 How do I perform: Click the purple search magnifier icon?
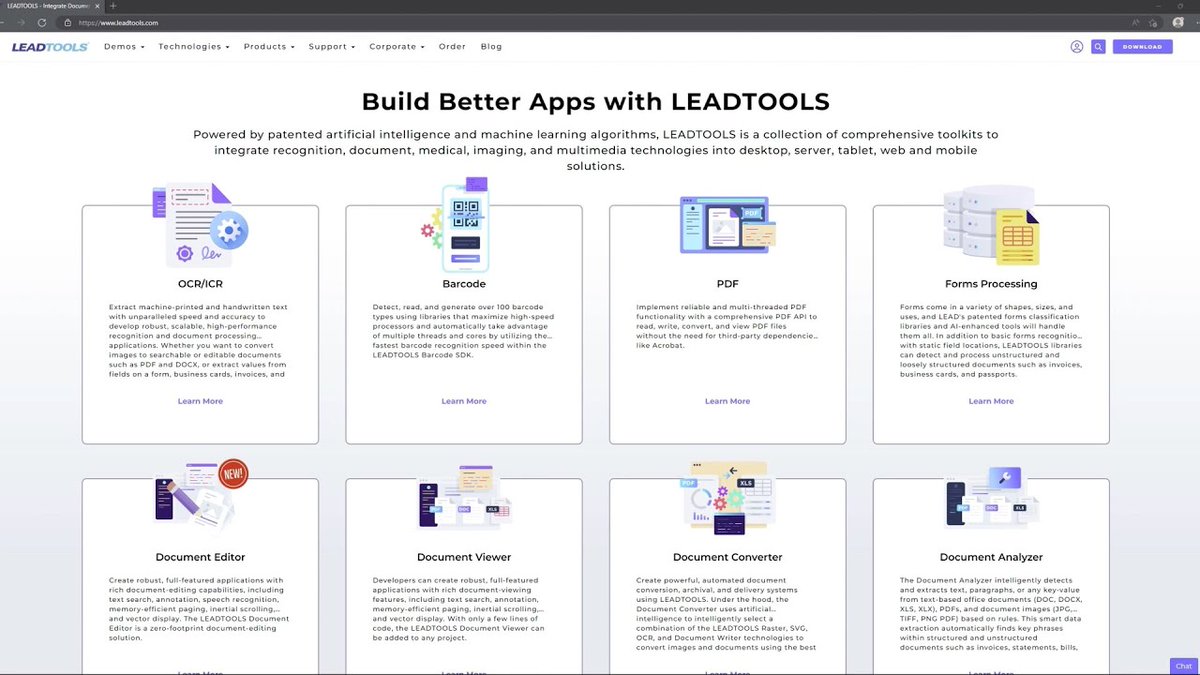[x=1098, y=46]
